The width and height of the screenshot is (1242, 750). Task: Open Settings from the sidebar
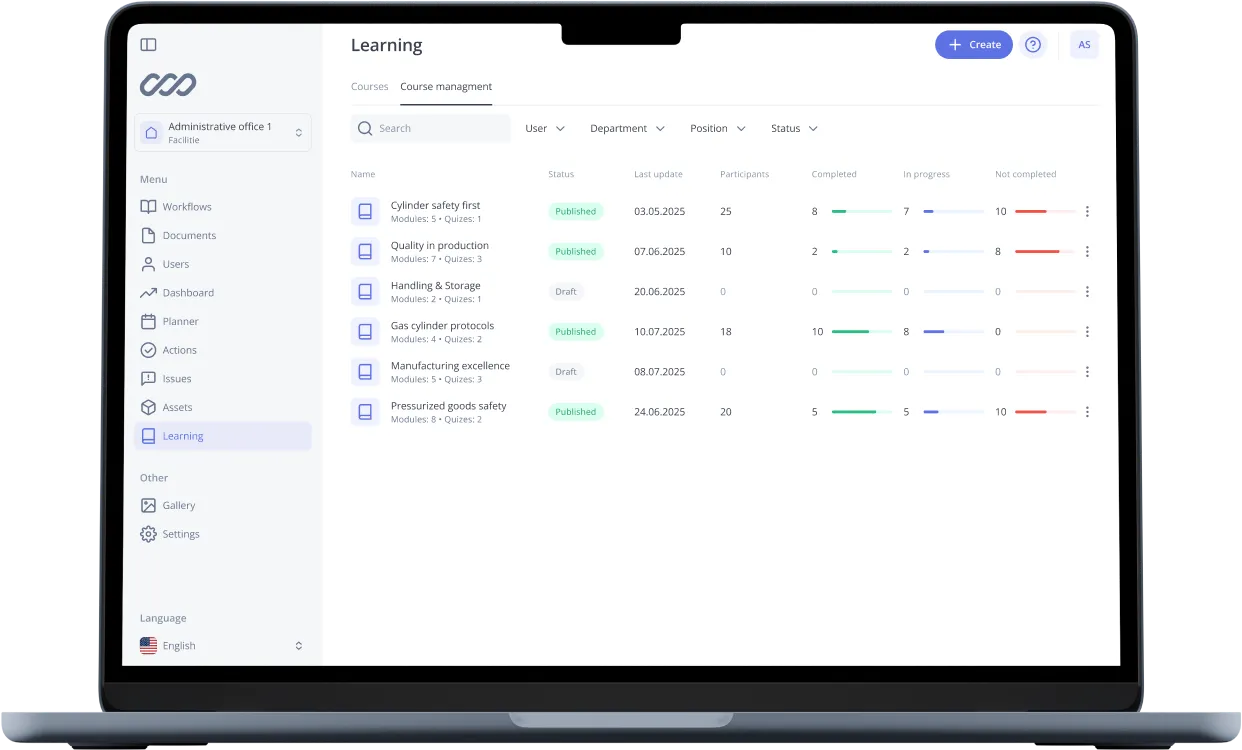pyautogui.click(x=180, y=535)
